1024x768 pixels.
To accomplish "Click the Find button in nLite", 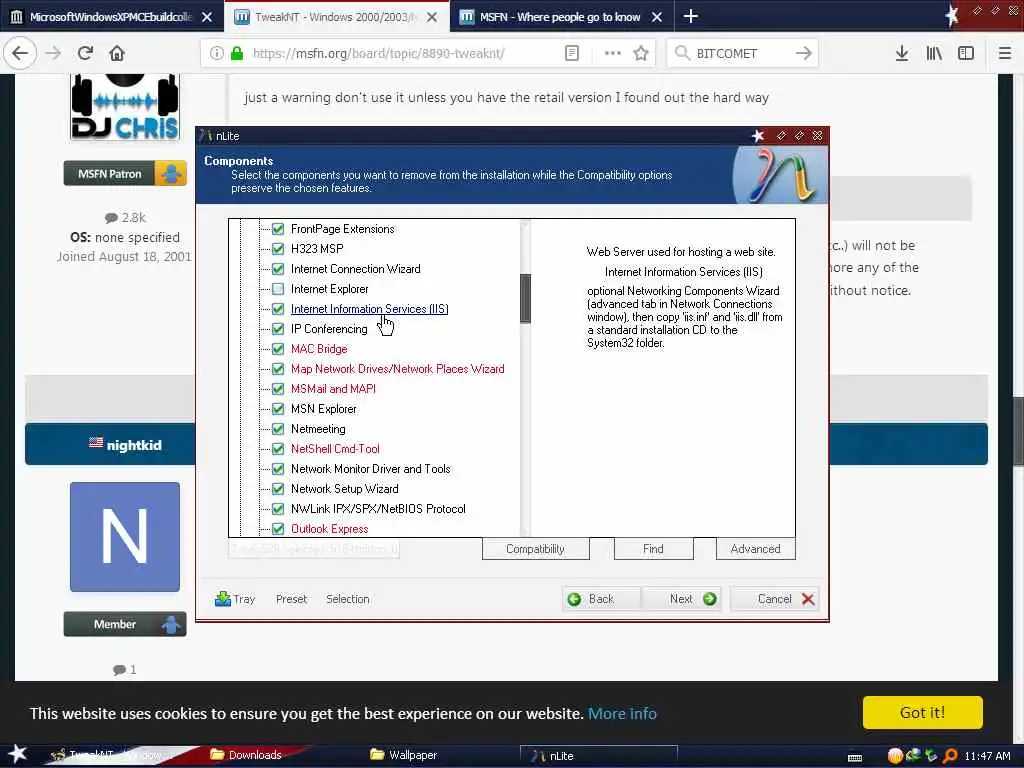I will pyautogui.click(x=652, y=549).
